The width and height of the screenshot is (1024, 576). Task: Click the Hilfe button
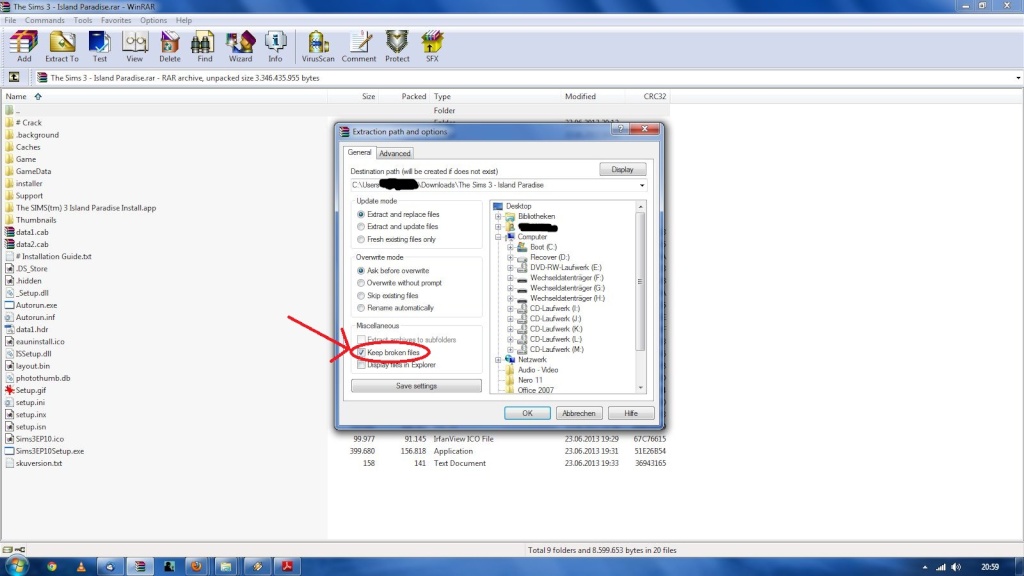tap(630, 413)
